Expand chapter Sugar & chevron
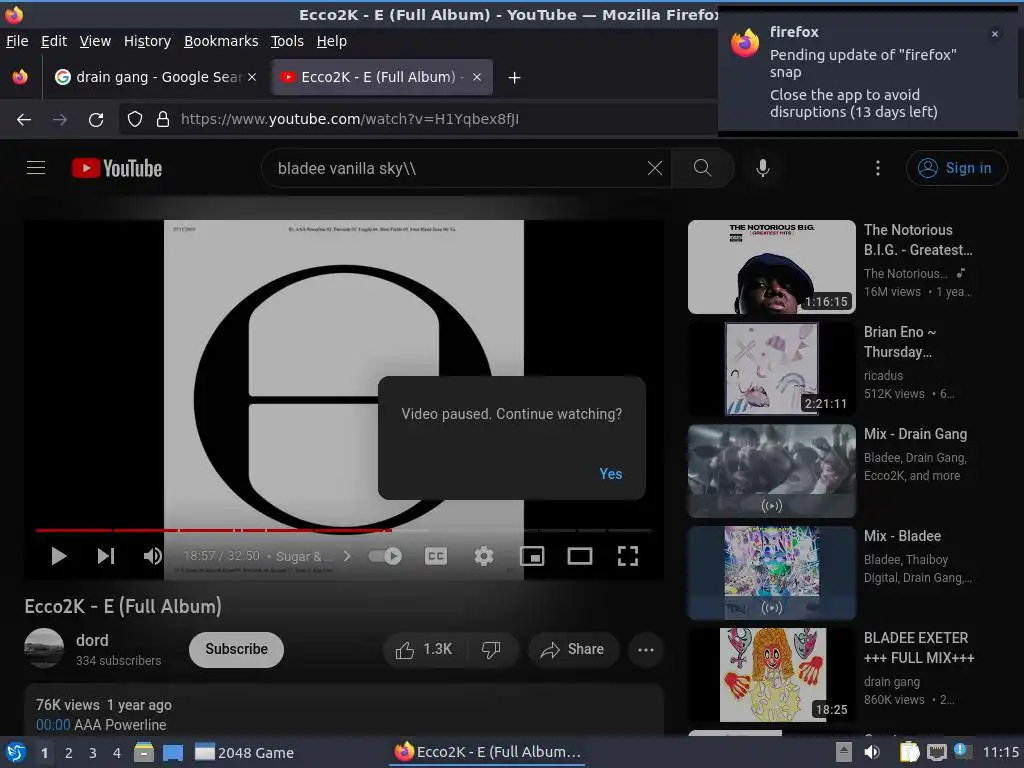 click(347, 556)
